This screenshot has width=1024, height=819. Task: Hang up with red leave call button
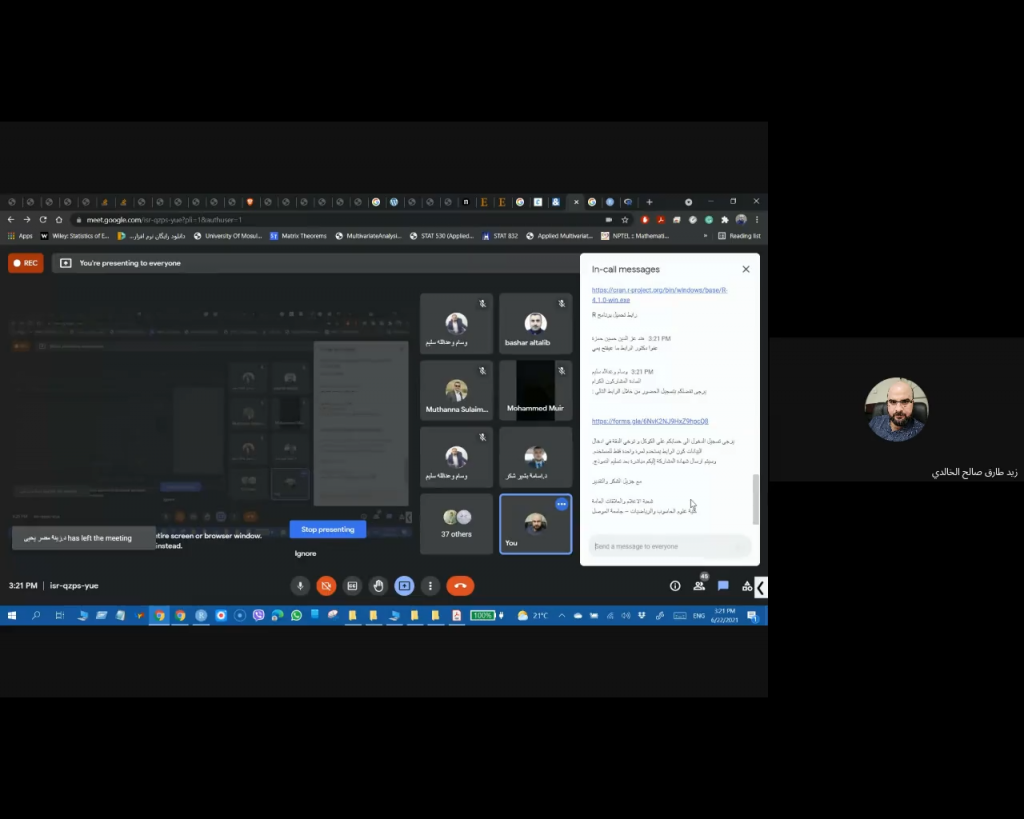pyautogui.click(x=460, y=586)
